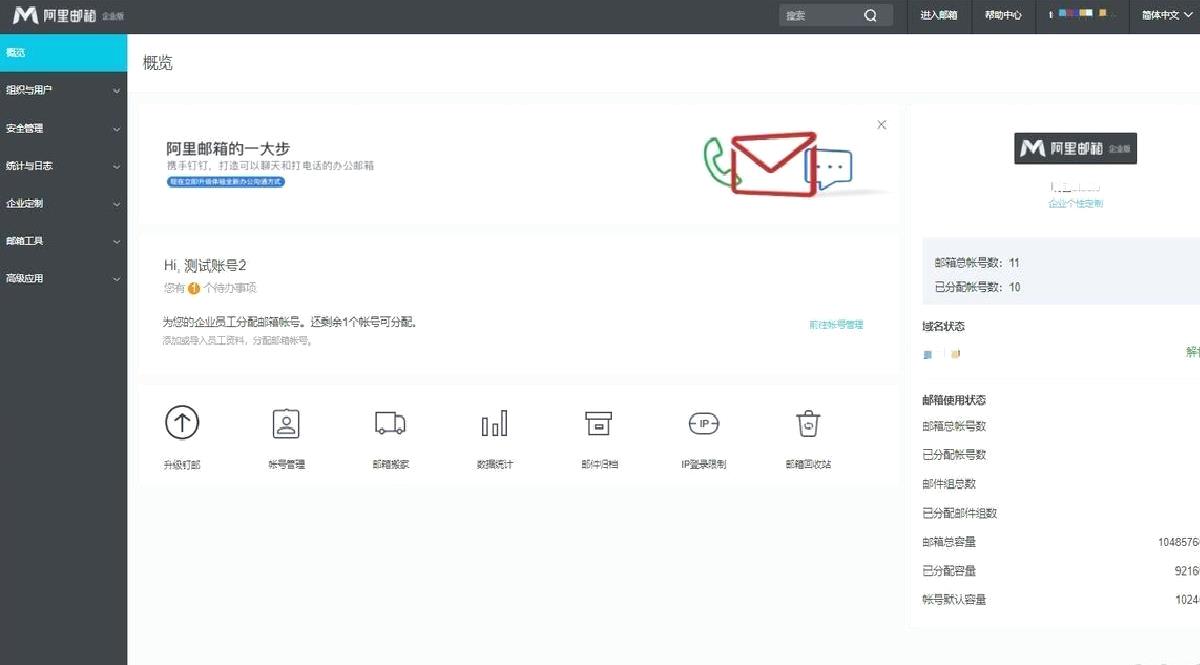Open 数据统计 bar chart icon

495,424
